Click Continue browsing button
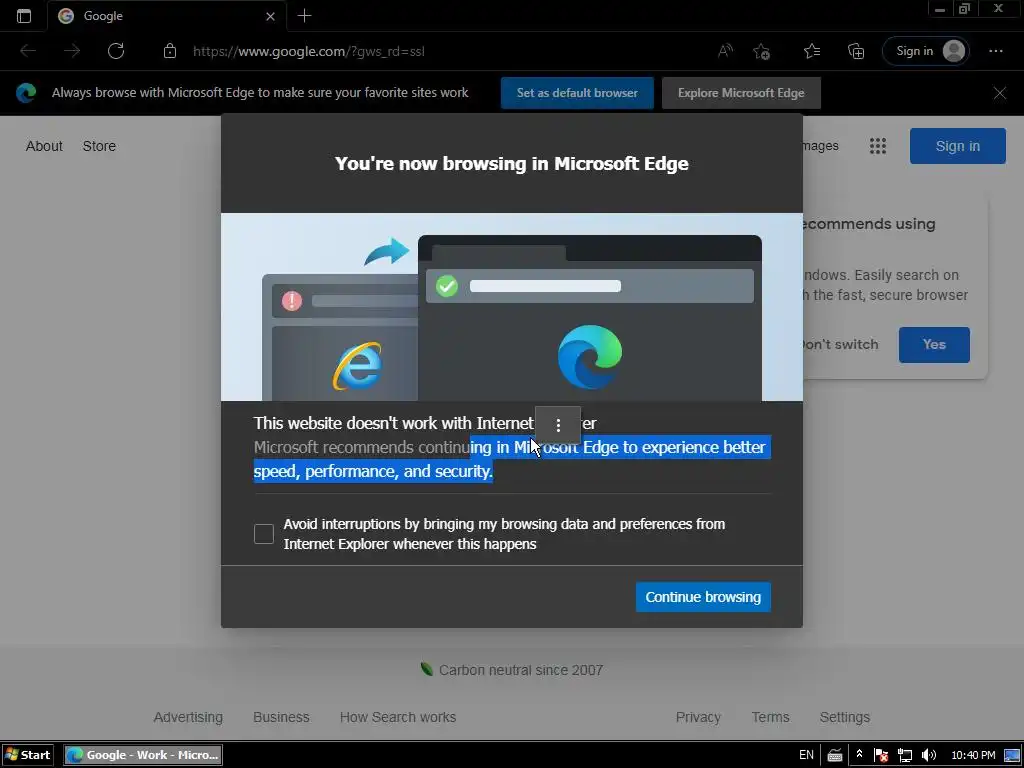This screenshot has height=768, width=1024. tap(703, 597)
